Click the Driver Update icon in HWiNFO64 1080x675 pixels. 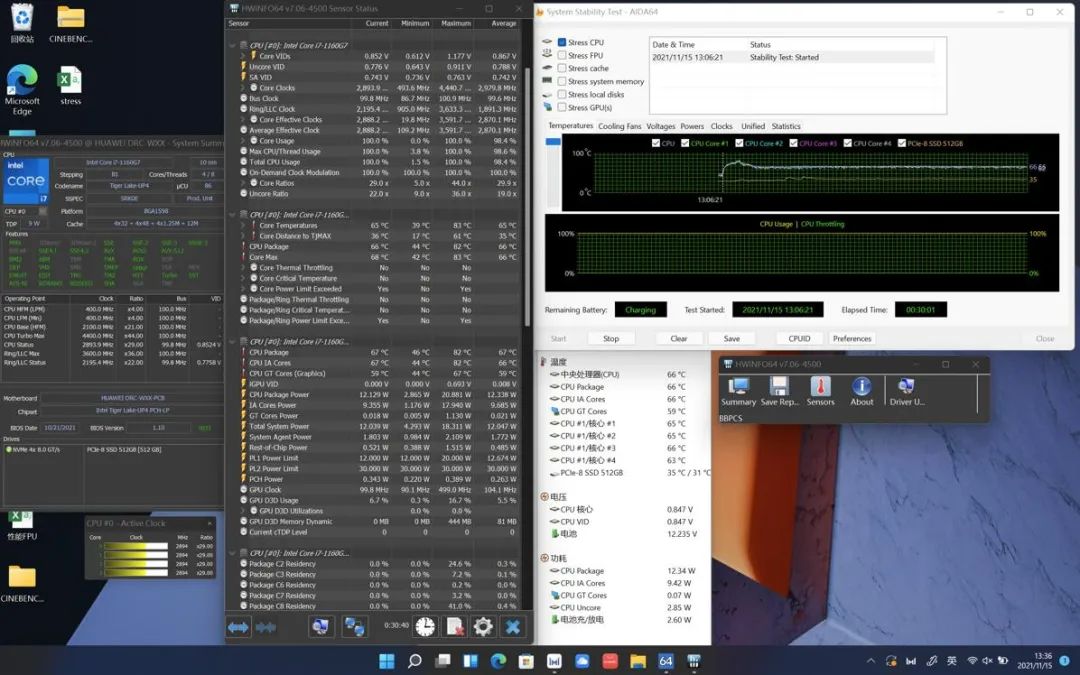coord(907,391)
